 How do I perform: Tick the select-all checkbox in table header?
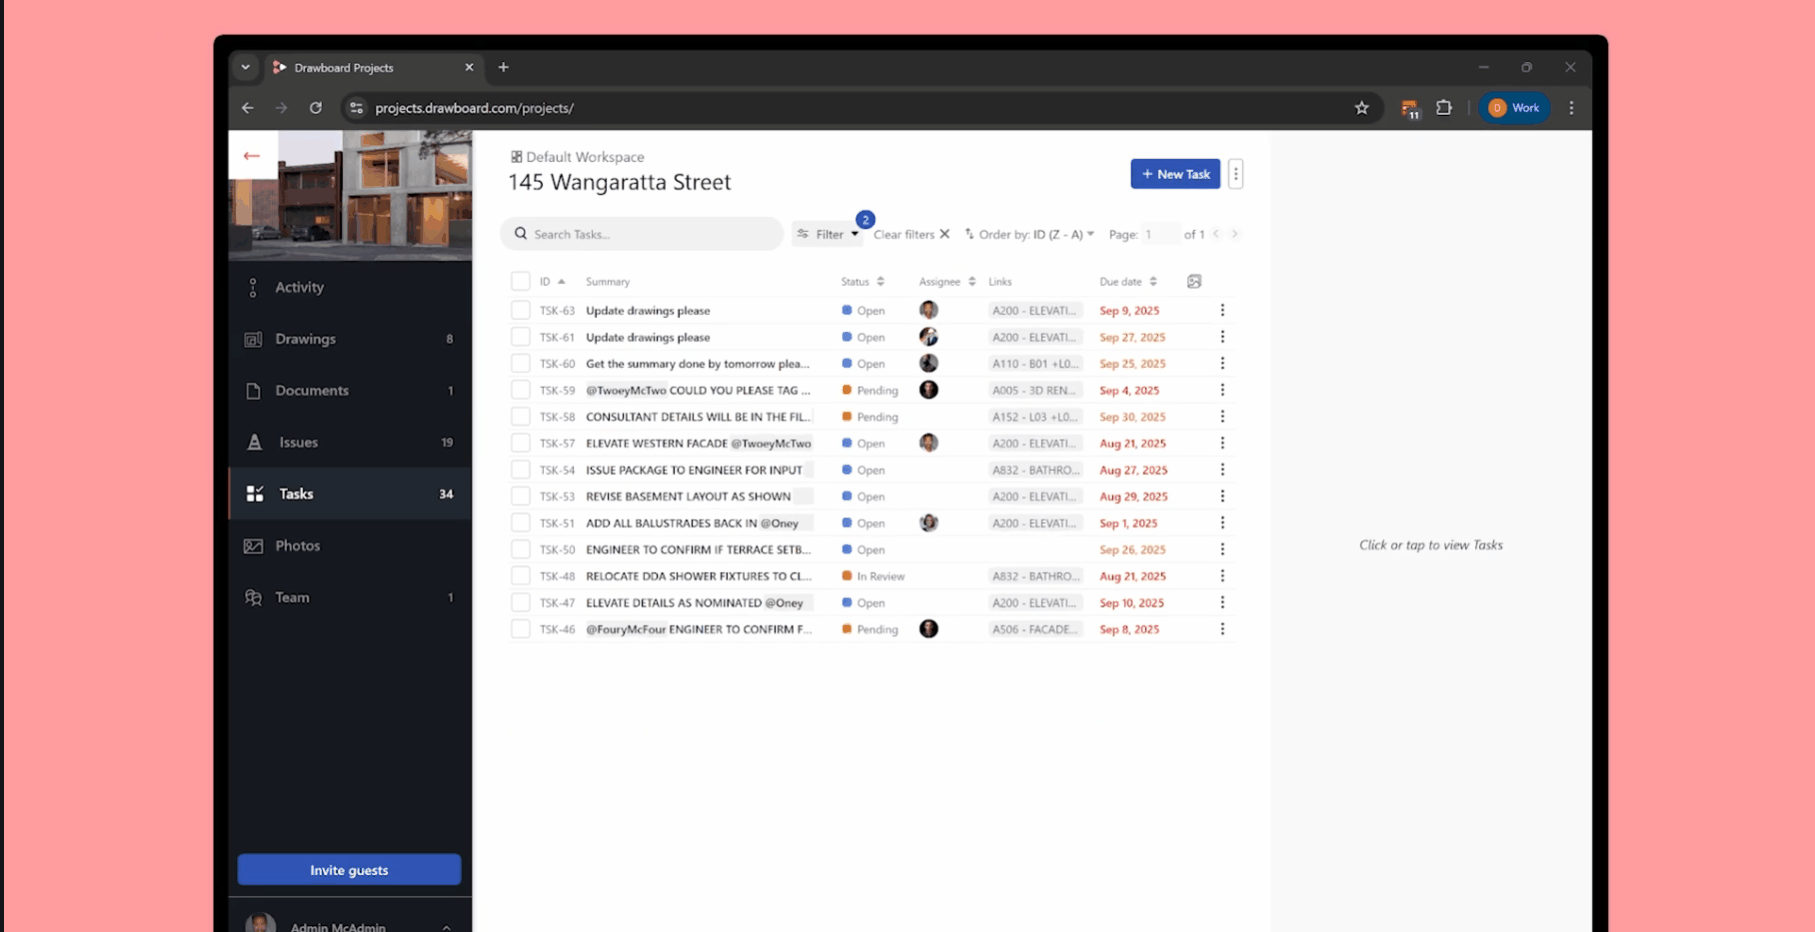point(520,282)
